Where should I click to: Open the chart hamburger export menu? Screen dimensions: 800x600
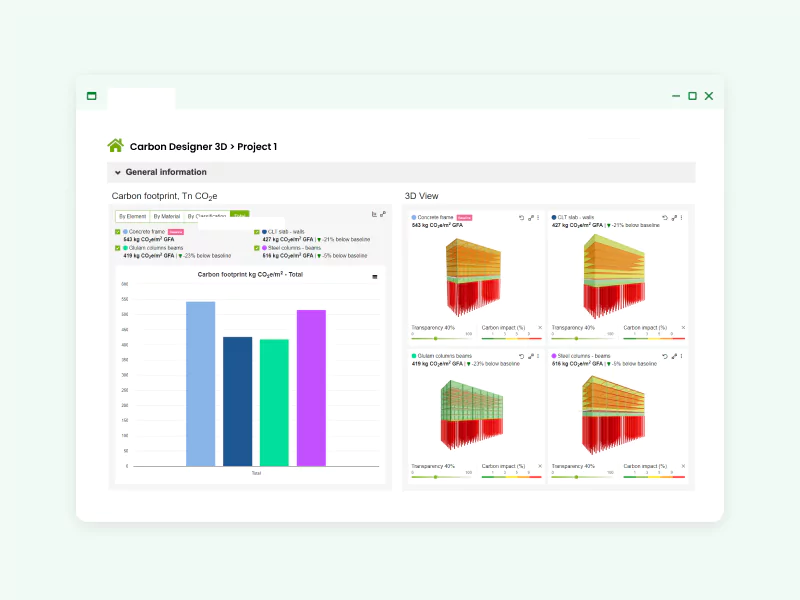(375, 277)
